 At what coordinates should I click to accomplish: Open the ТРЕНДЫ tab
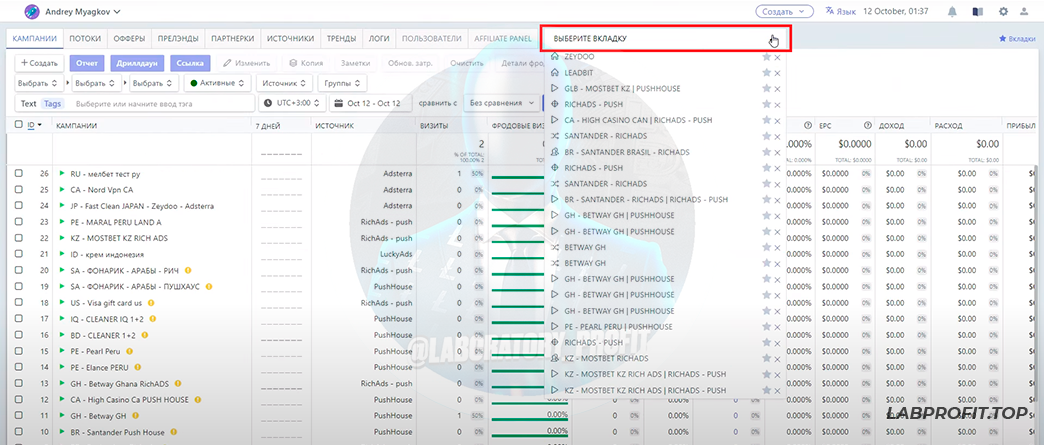[x=341, y=39]
